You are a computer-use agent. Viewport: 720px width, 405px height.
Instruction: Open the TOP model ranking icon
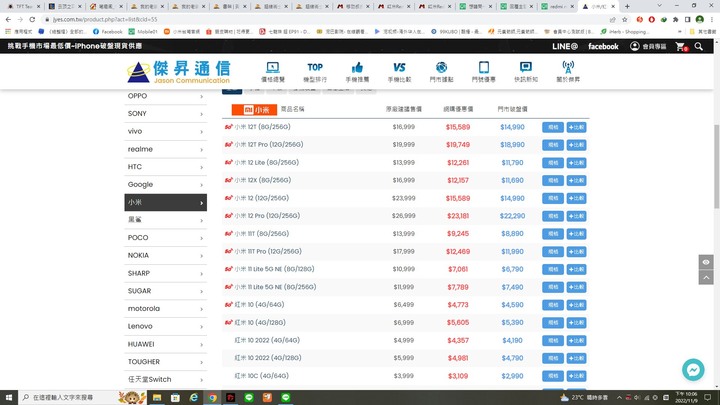pos(315,72)
